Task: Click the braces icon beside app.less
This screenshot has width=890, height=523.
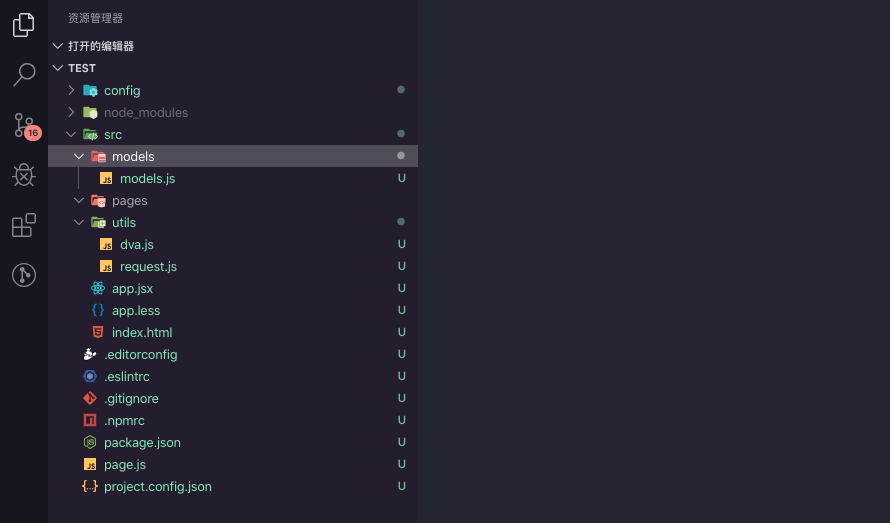Action: (x=98, y=310)
